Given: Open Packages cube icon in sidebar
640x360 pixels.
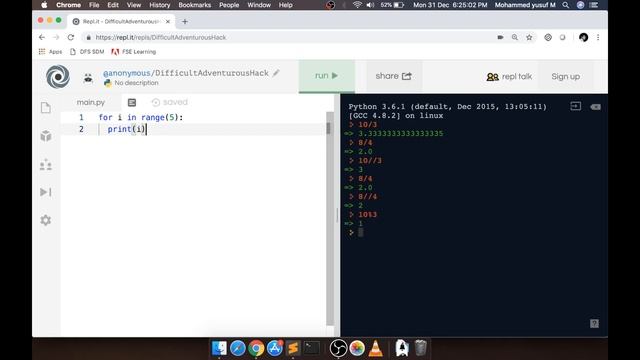Looking at the screenshot, I should pos(46,136).
